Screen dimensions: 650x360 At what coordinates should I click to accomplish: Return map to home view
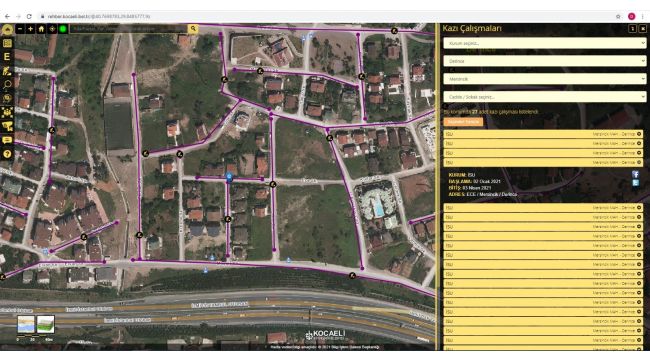(41, 29)
